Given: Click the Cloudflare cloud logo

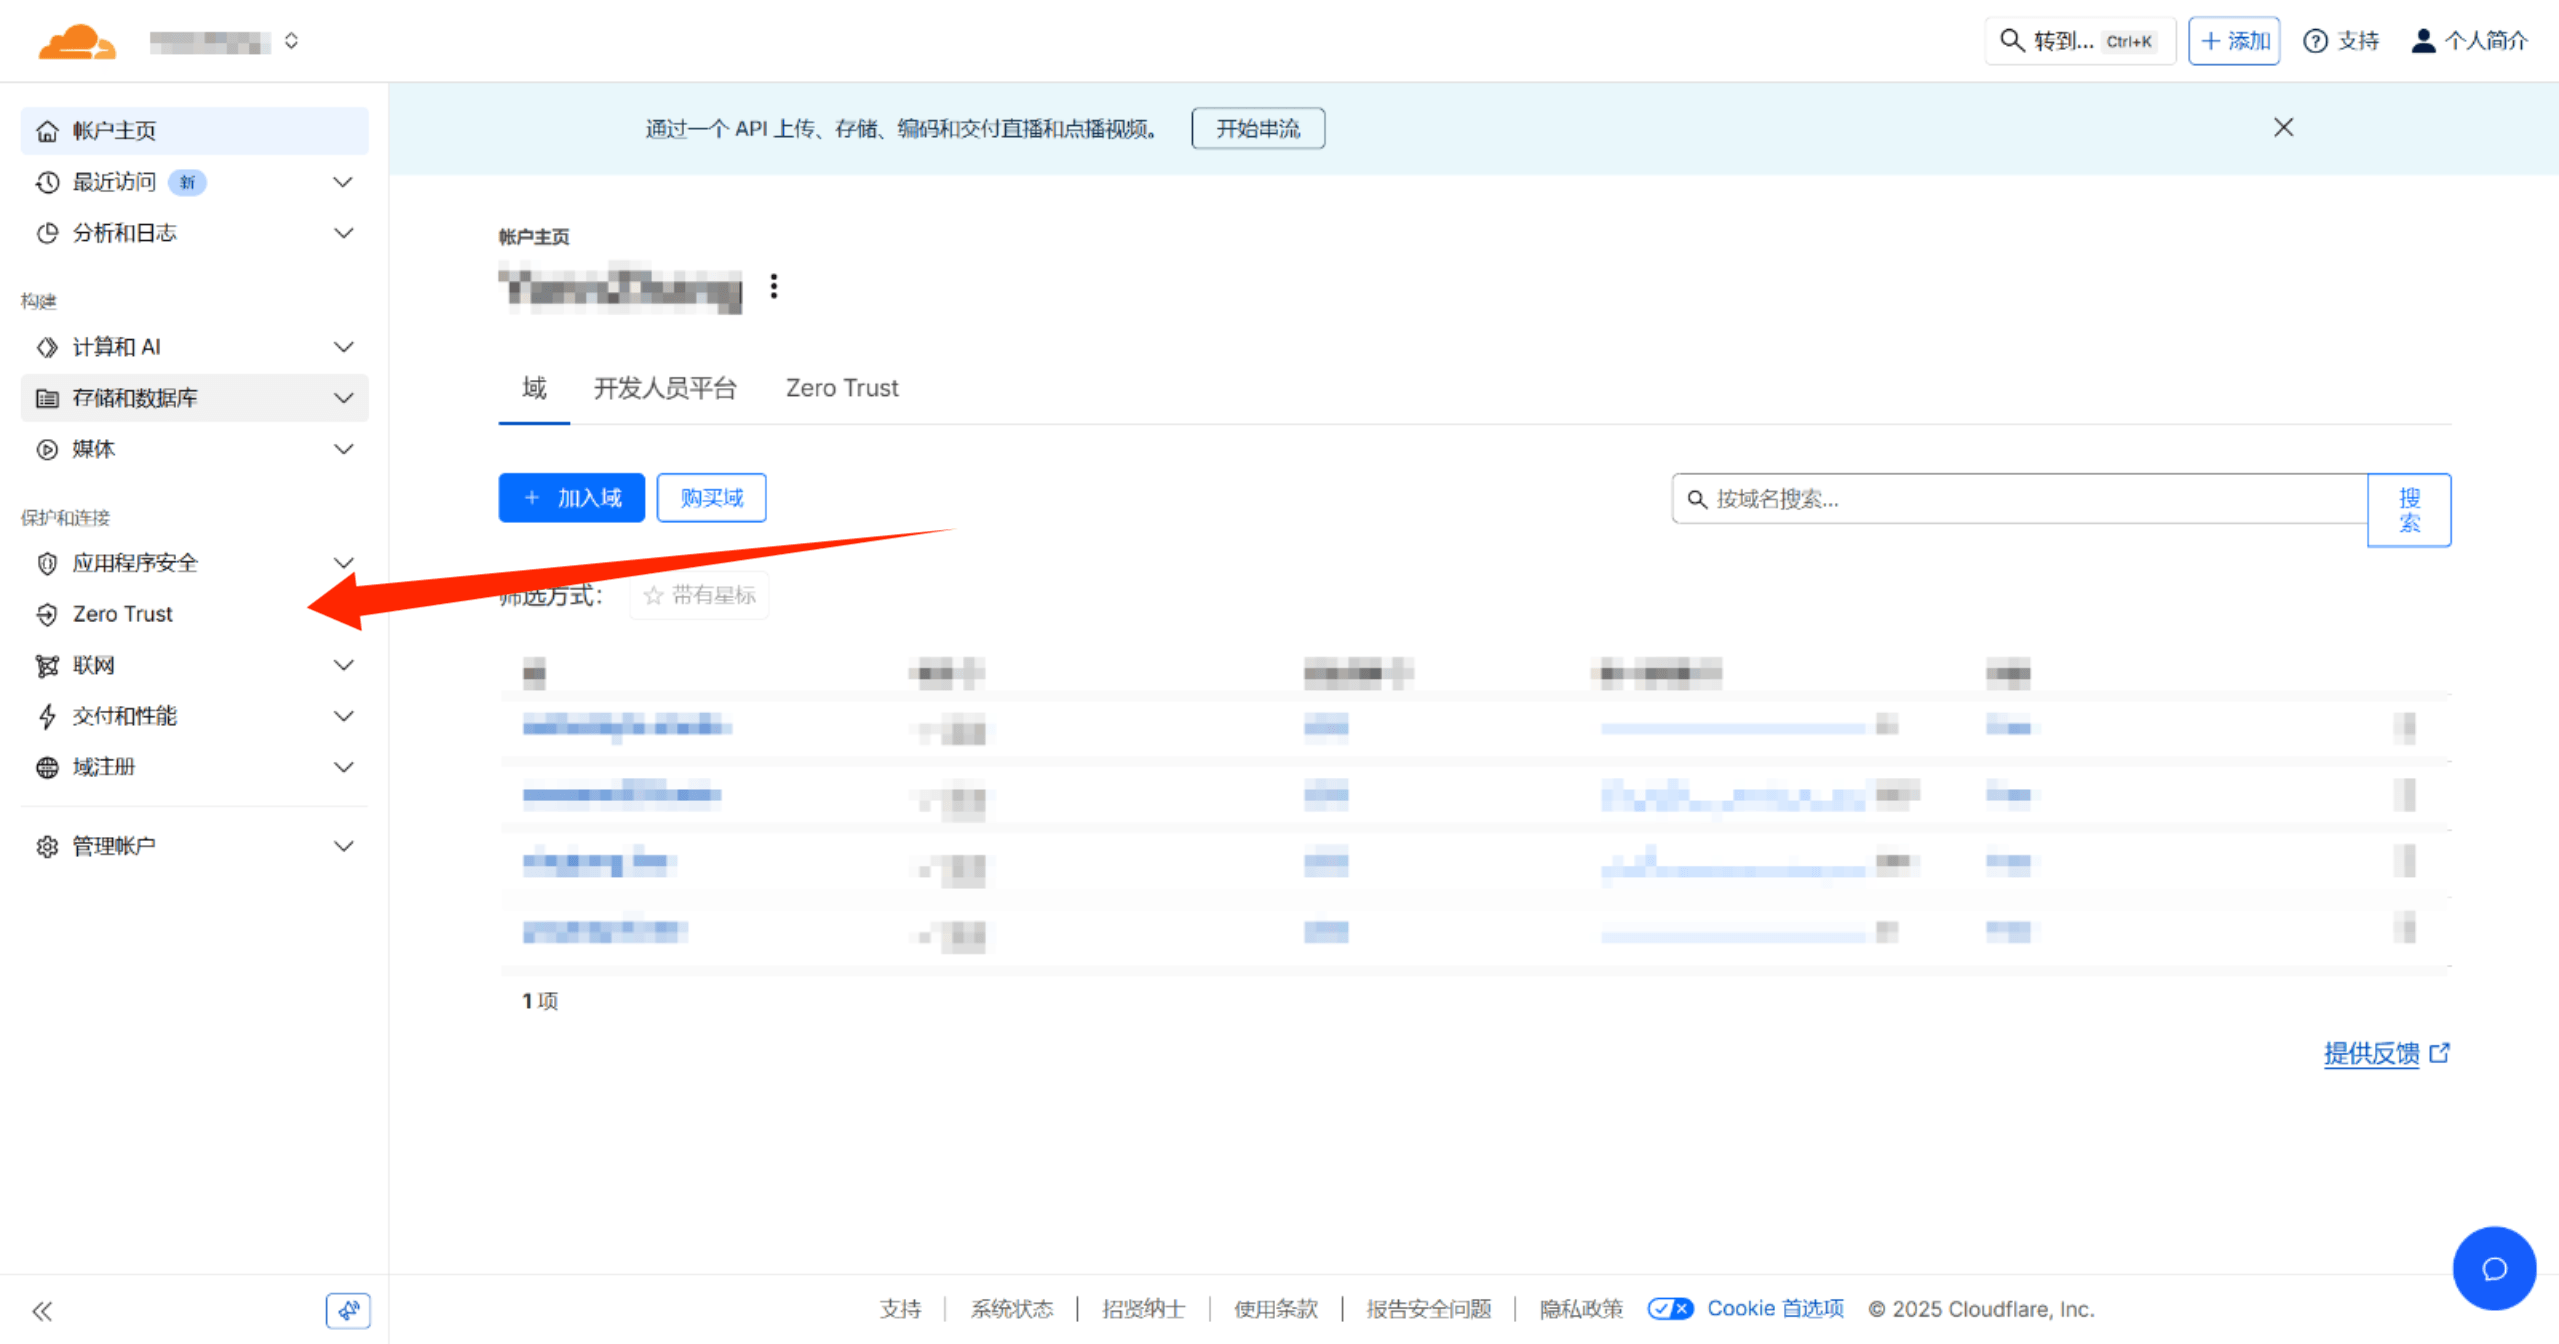Looking at the screenshot, I should click(77, 42).
